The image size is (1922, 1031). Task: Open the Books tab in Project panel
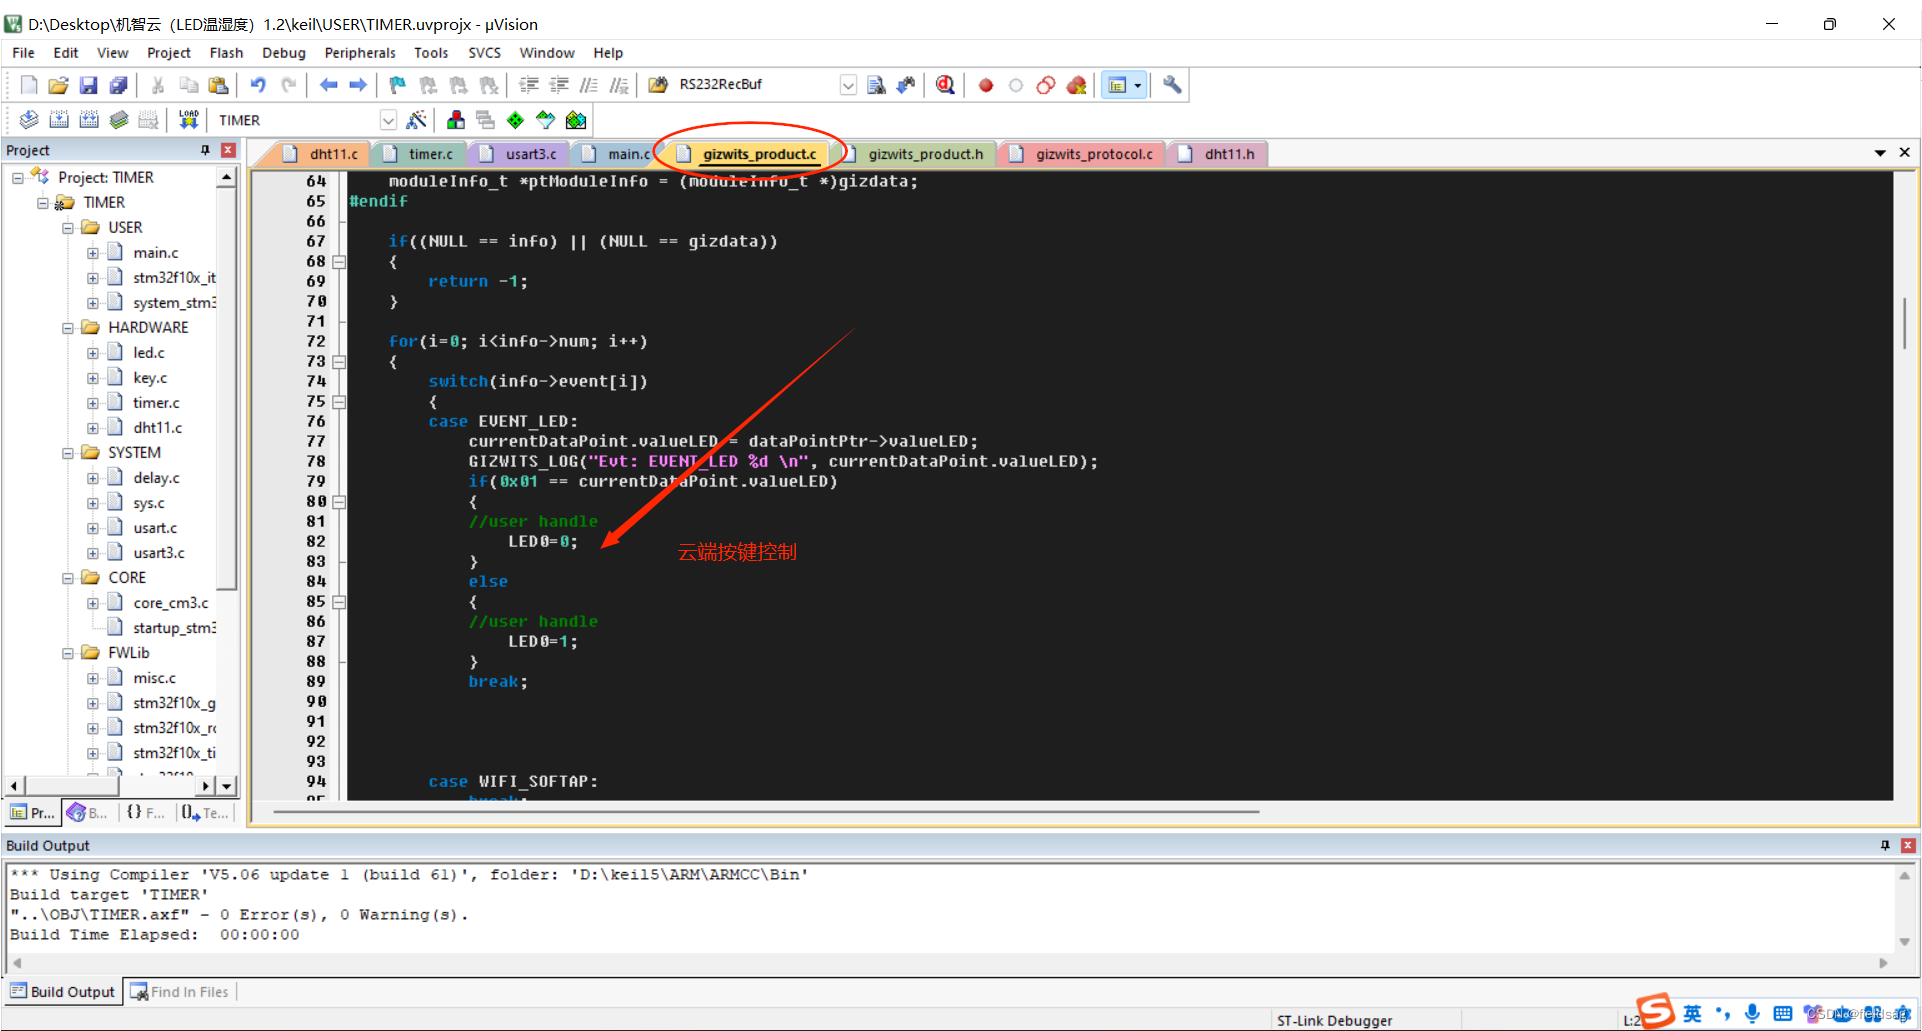click(x=88, y=813)
